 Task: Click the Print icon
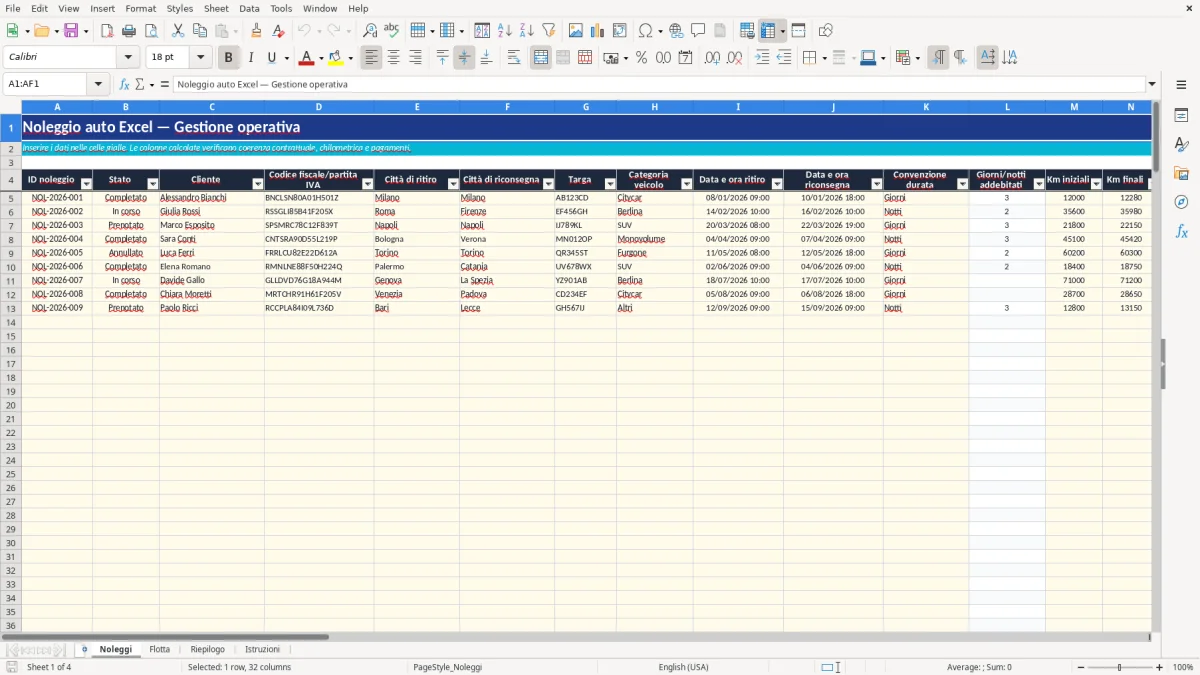[129, 30]
